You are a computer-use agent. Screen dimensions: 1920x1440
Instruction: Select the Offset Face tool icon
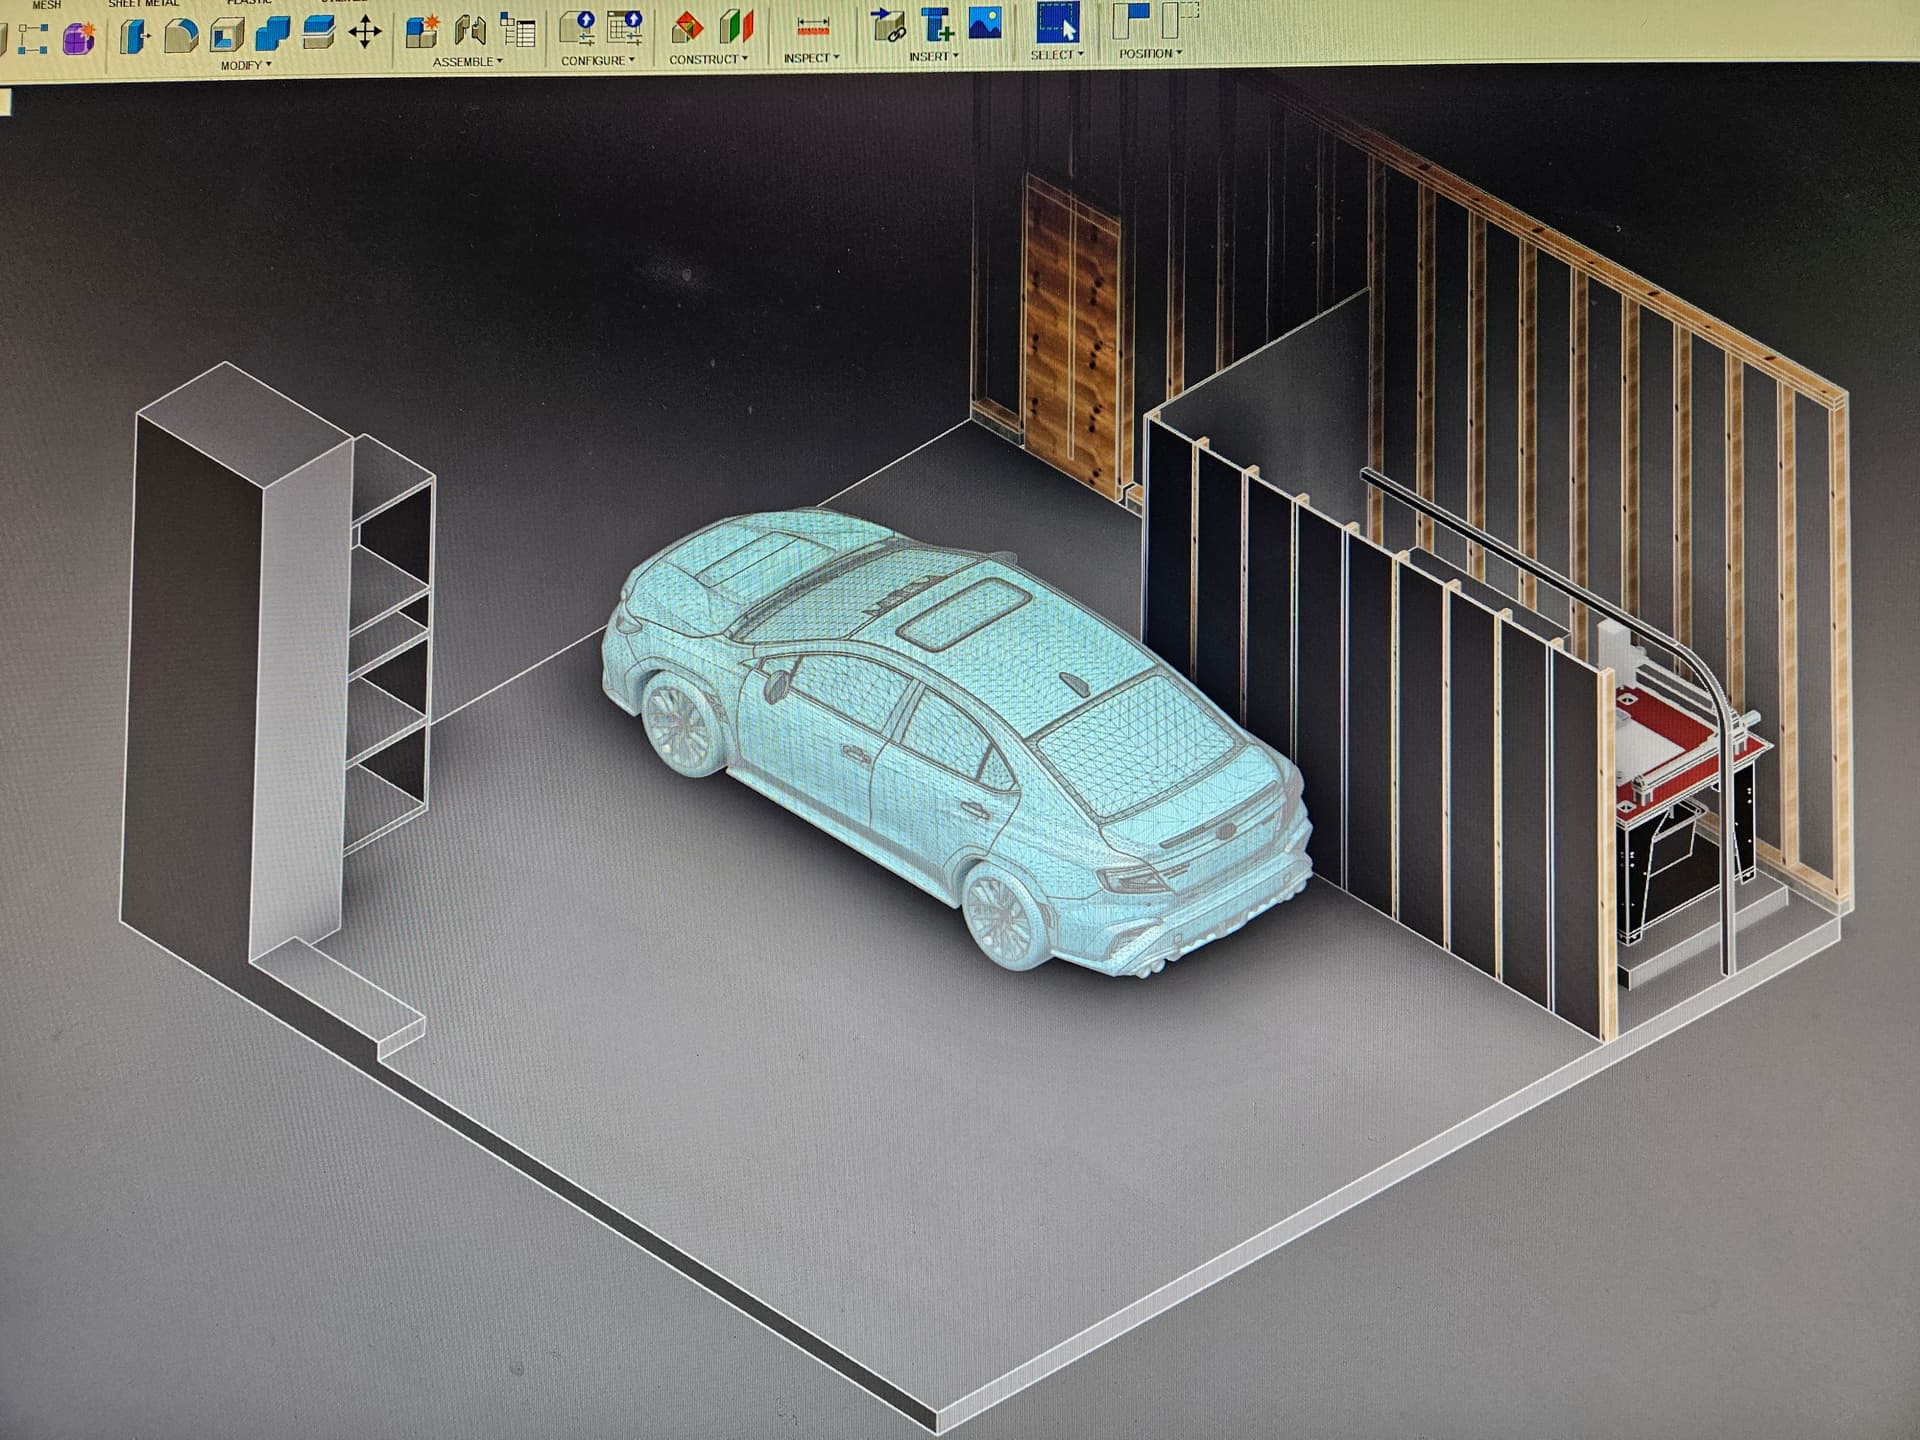pyautogui.click(x=319, y=33)
